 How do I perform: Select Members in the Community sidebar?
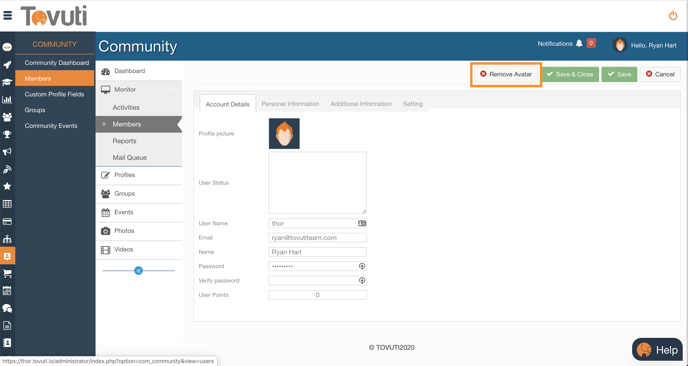click(x=54, y=79)
